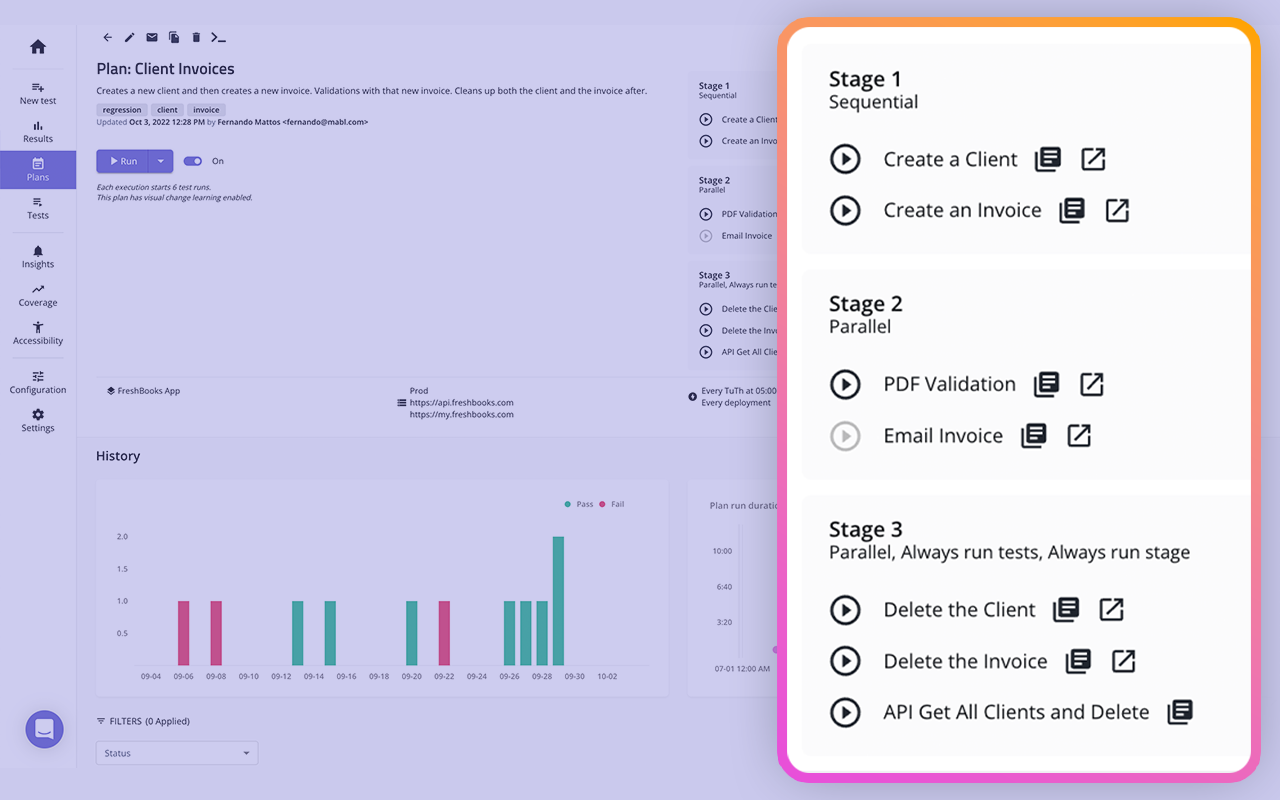Delete the plan via the trash icon
Image resolution: width=1280 pixels, height=800 pixels.
pos(195,37)
